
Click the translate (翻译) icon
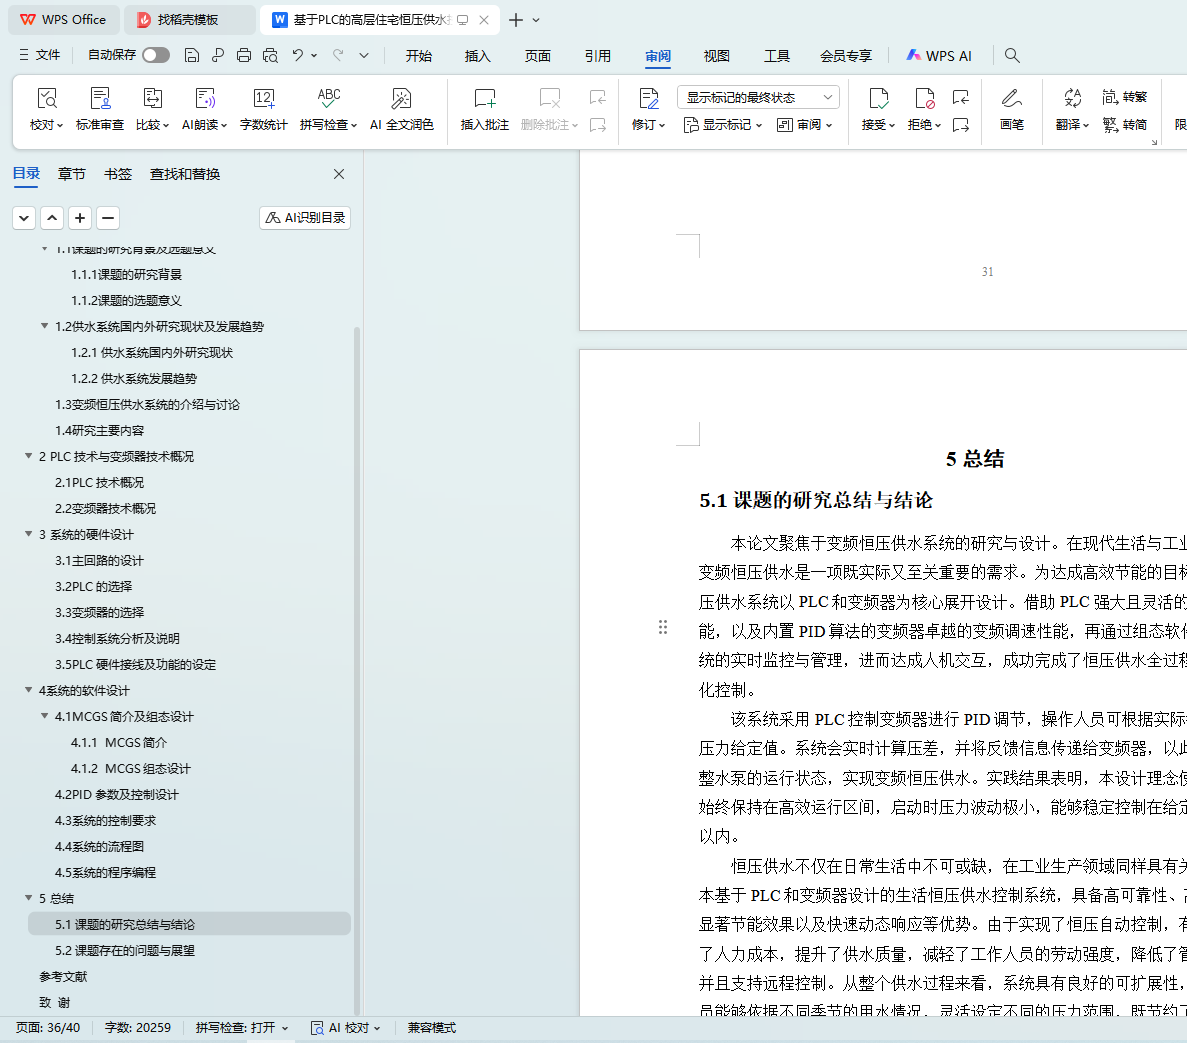coord(1072,99)
